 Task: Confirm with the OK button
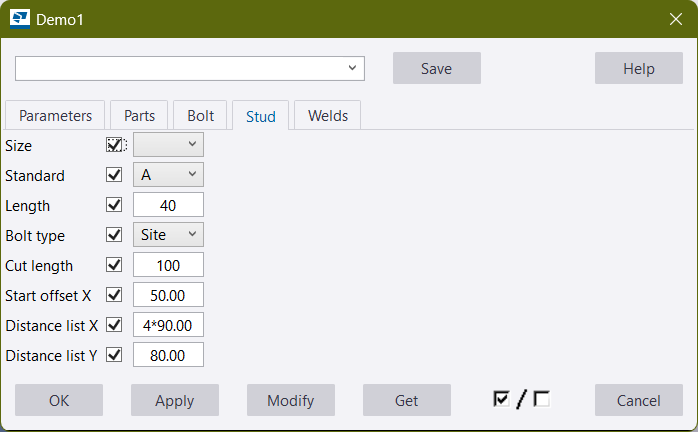point(59,400)
